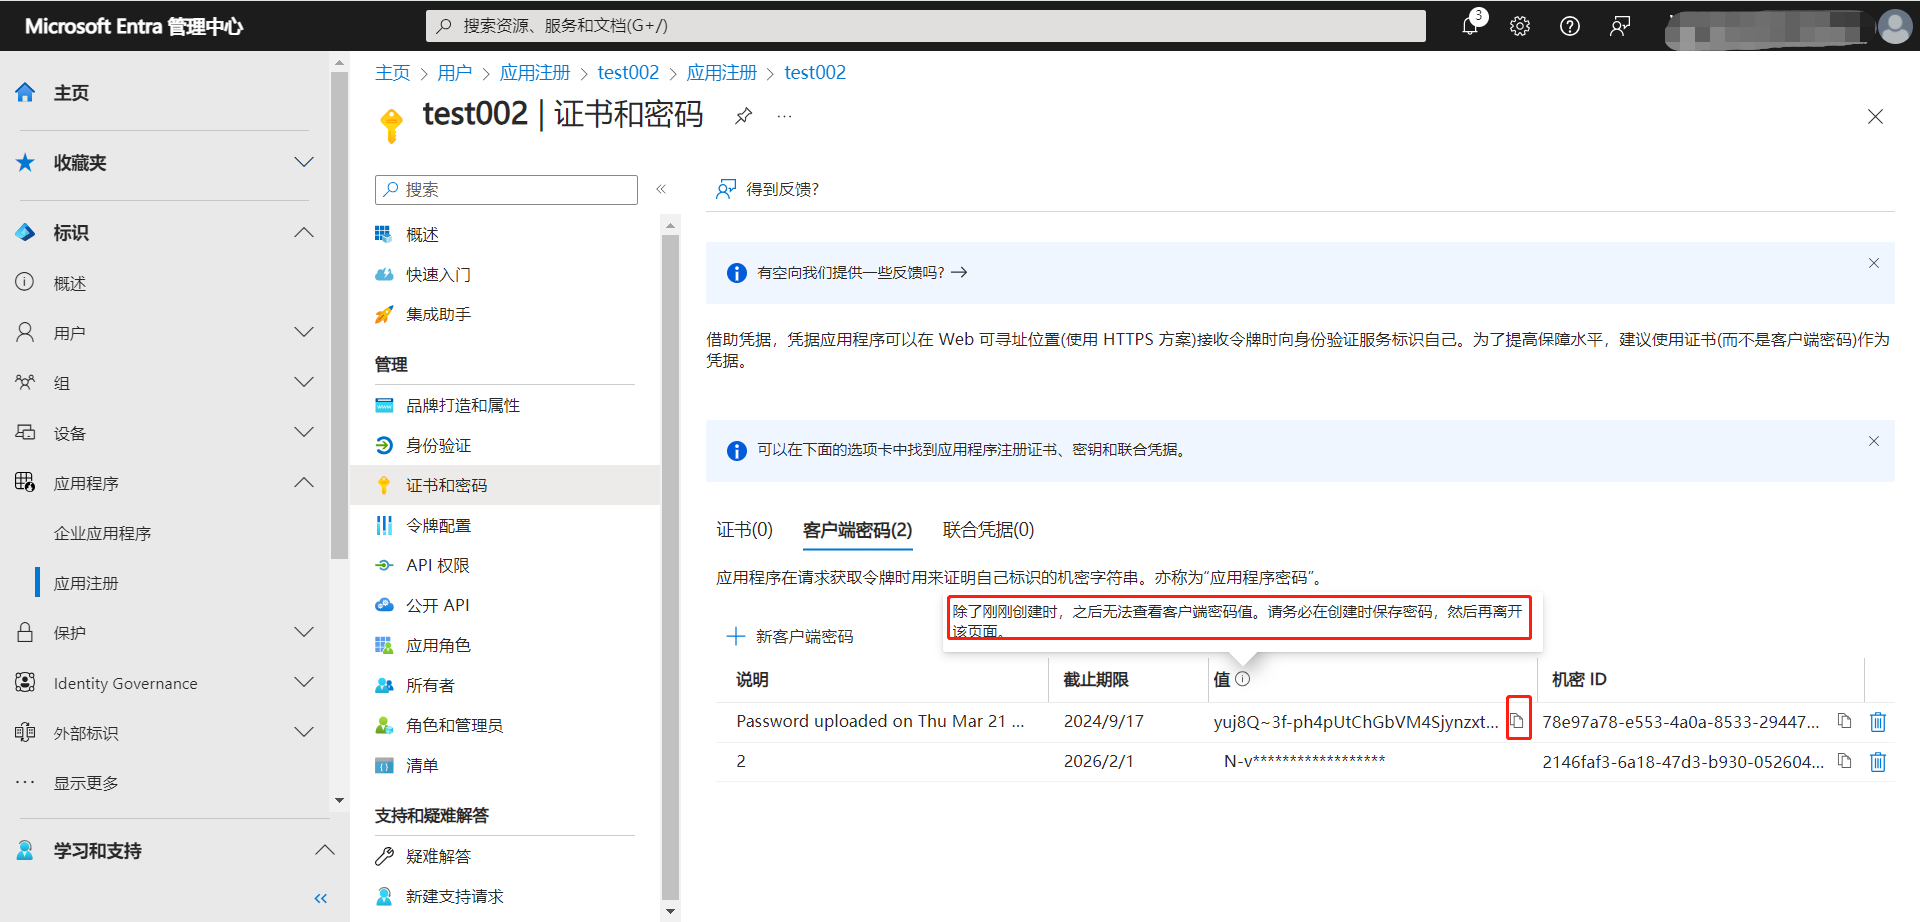Dismiss the feedback banner with its X
Screen dimensions: 1920x922
point(1874,263)
